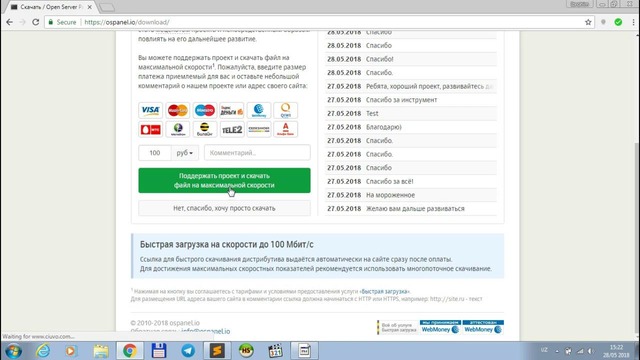Image resolution: width=640 pixels, height=360 pixels.
Task: Open Telegram from taskbar
Action: point(188,351)
